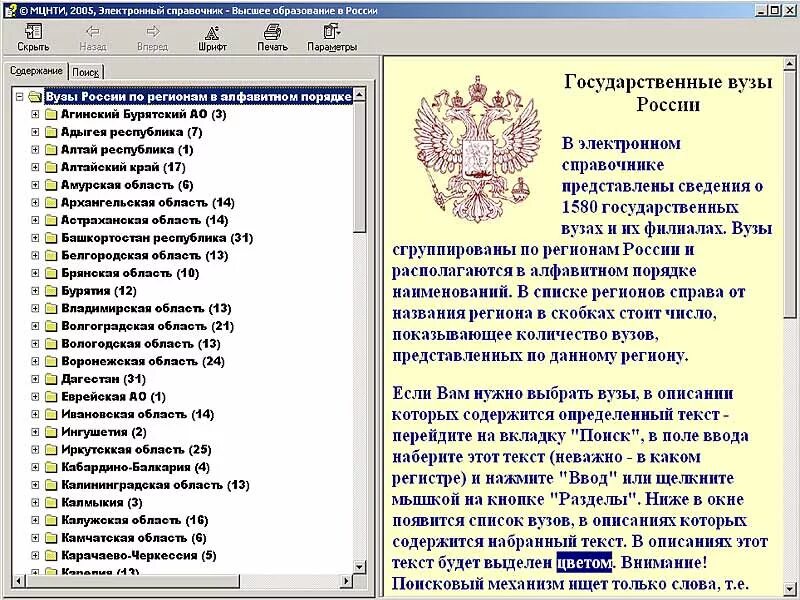Expand the Амурская область node
The image size is (800, 600).
pyautogui.click(x=35, y=185)
